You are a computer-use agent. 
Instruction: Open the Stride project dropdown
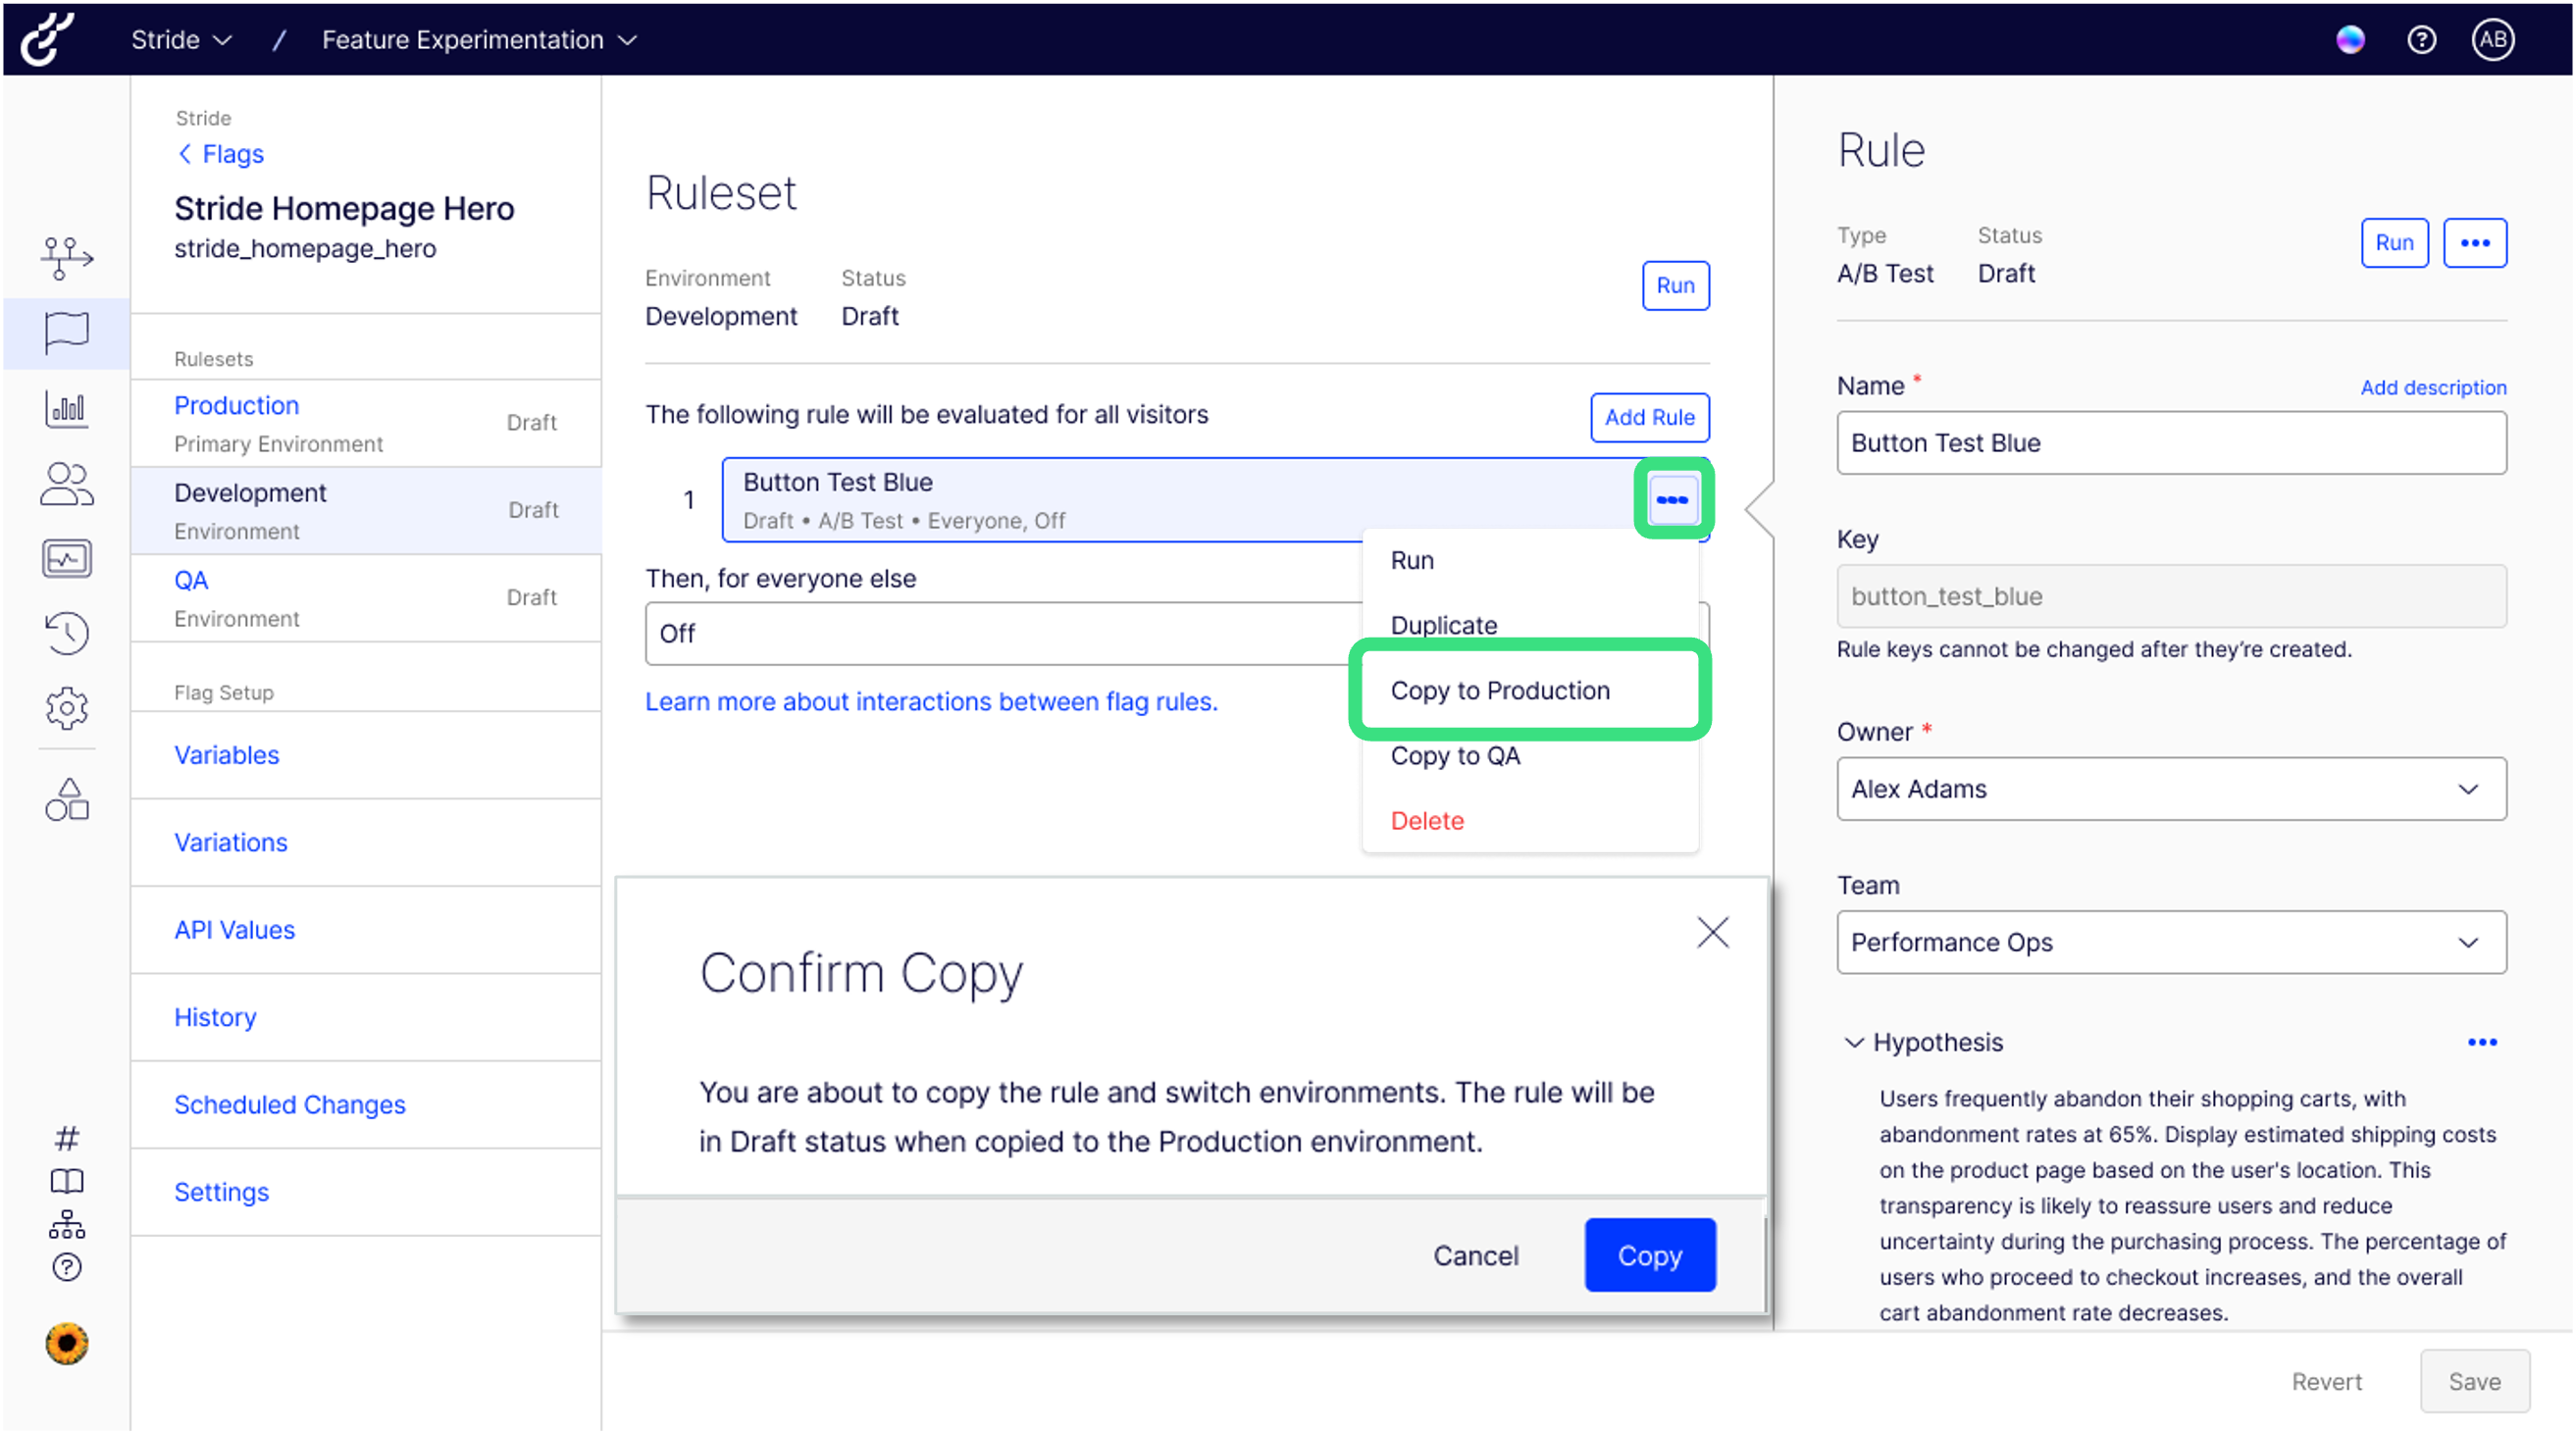coord(181,39)
